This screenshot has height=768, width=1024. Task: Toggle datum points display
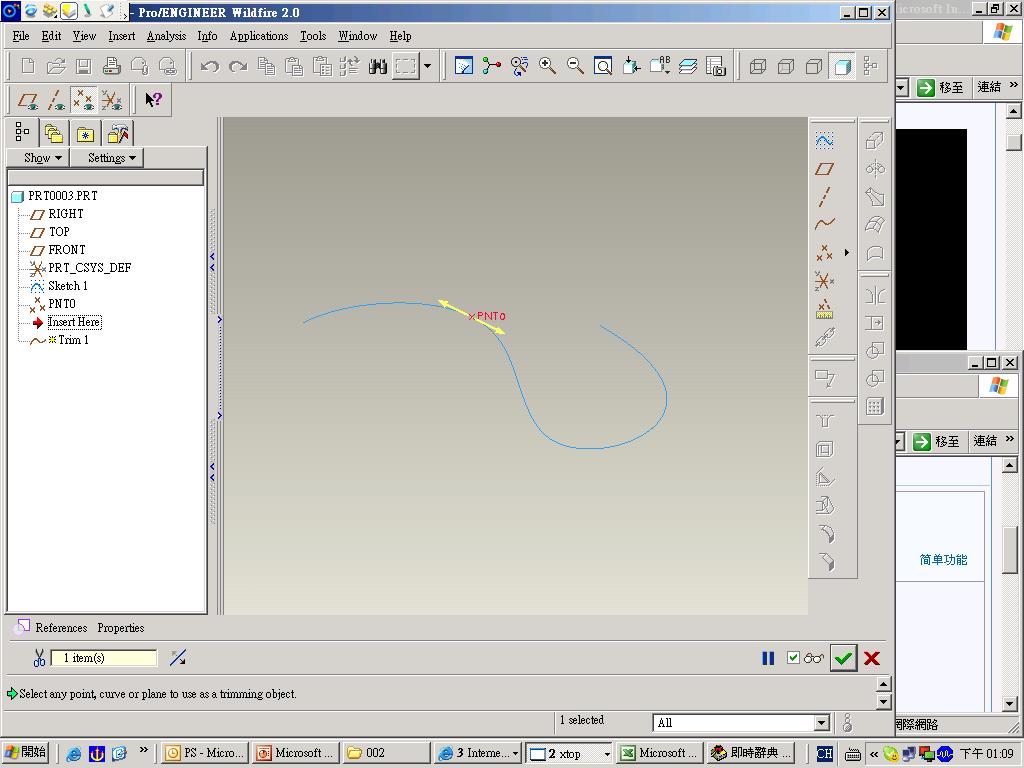(84, 100)
